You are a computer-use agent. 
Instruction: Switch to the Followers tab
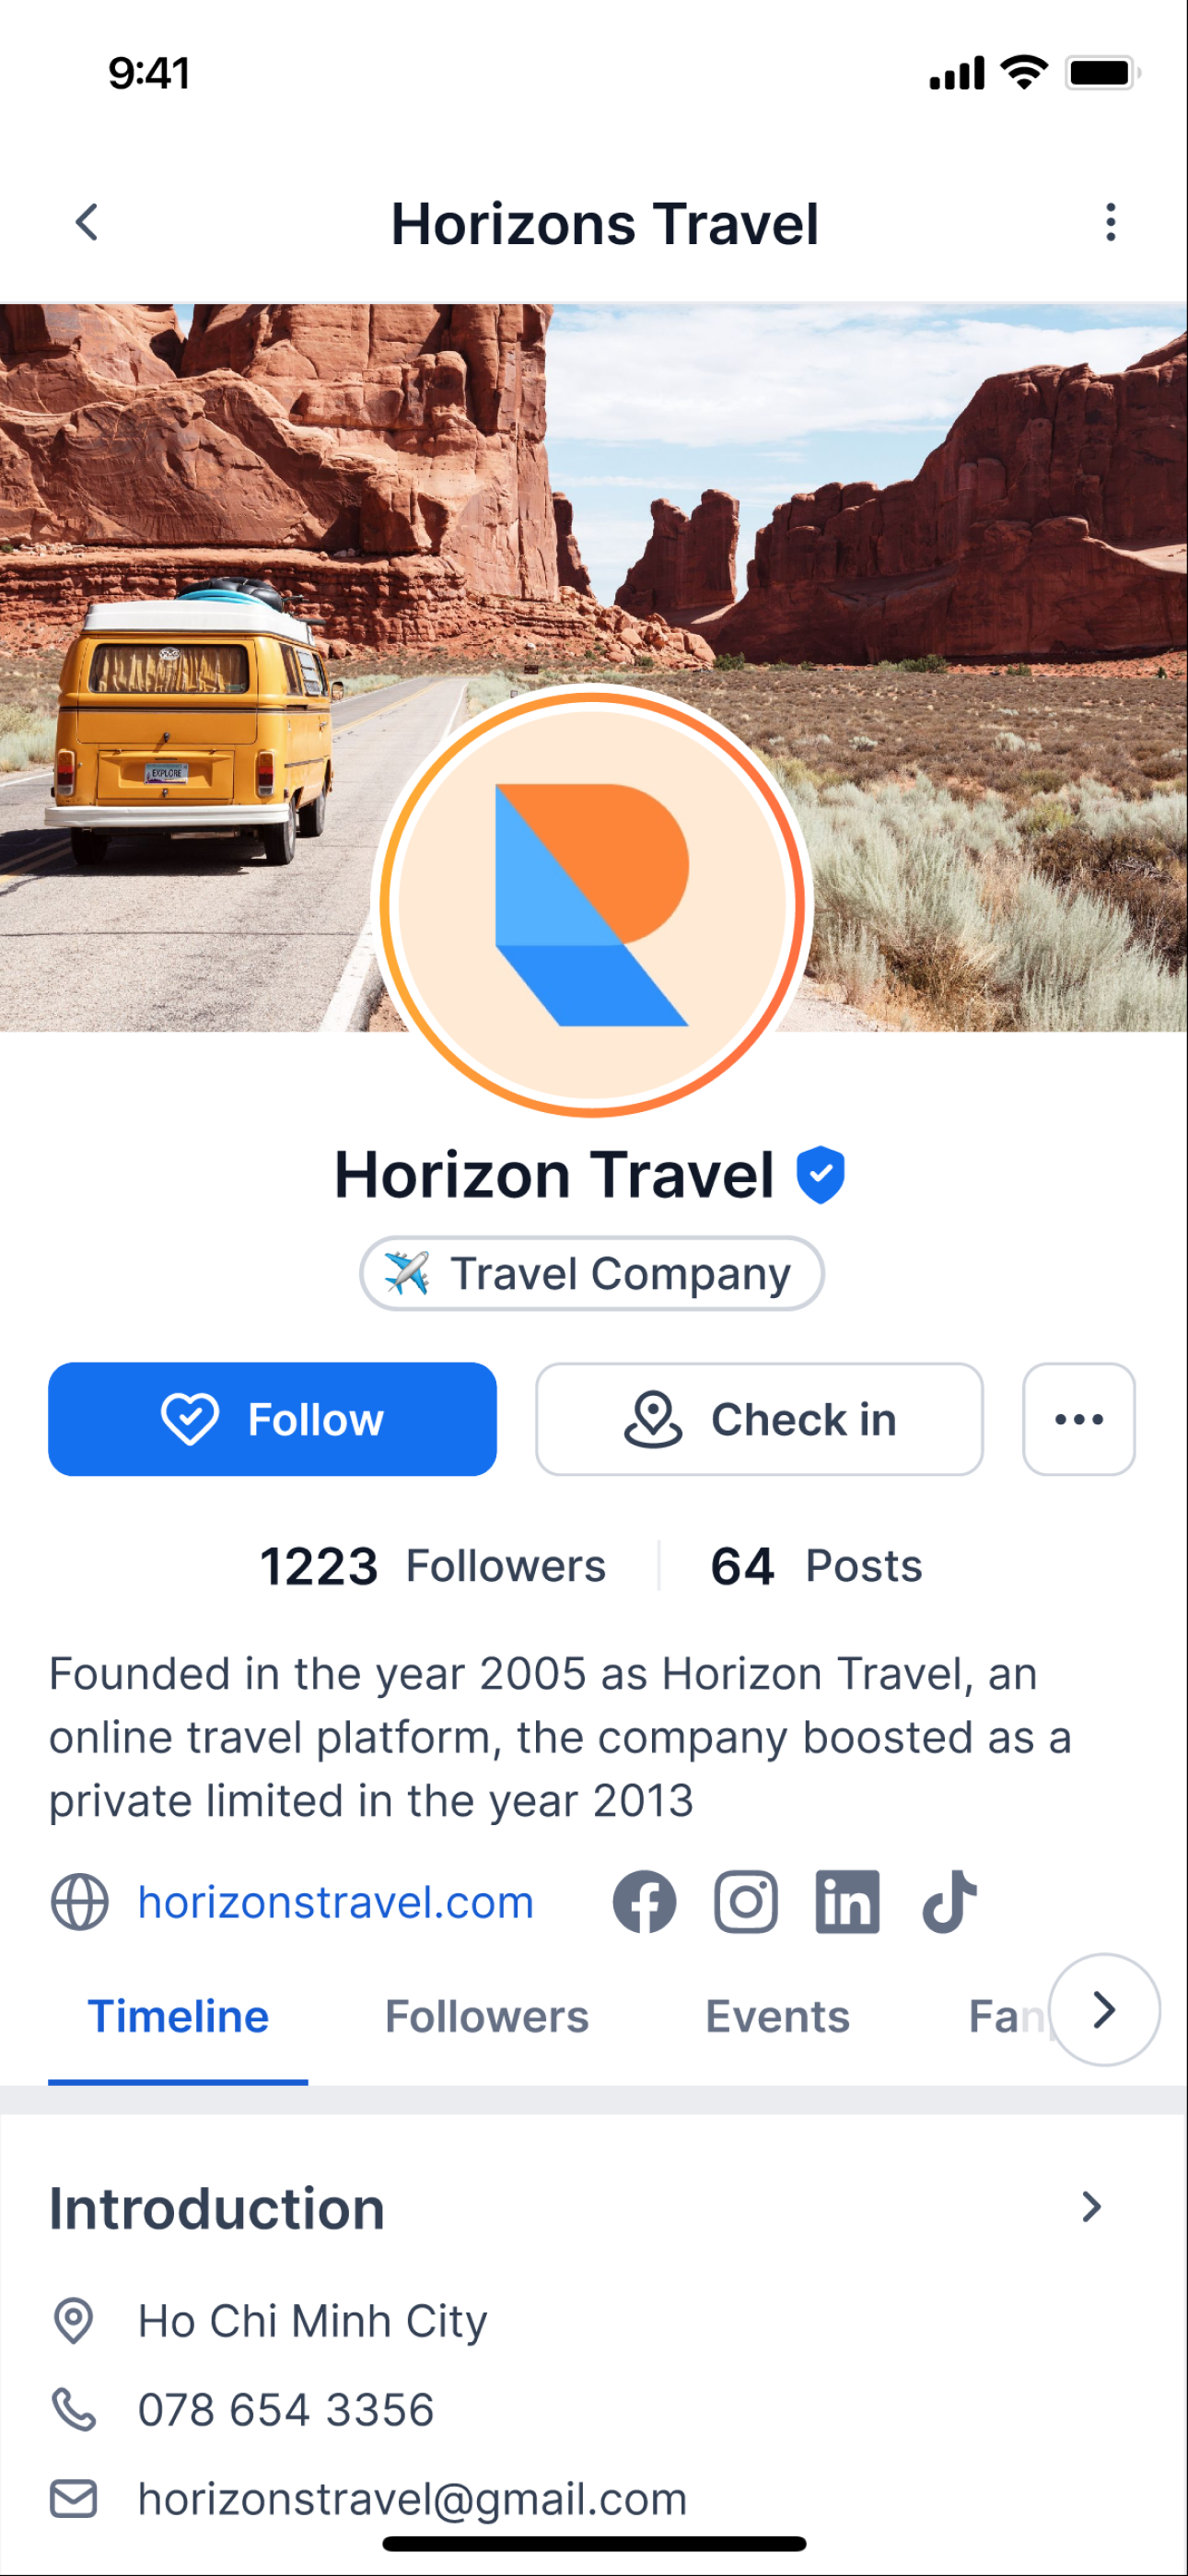click(x=487, y=2016)
